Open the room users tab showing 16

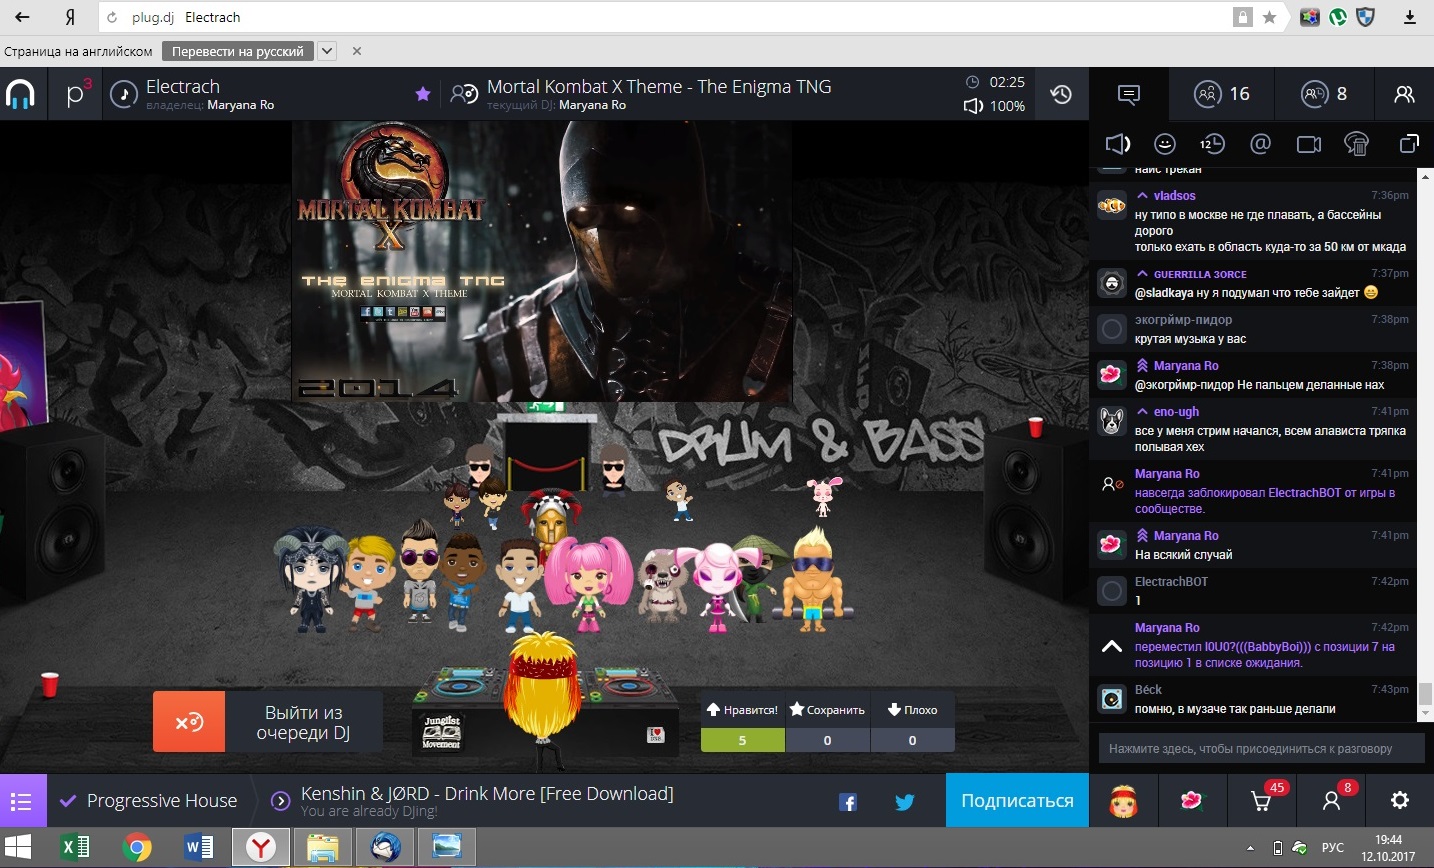1222,94
